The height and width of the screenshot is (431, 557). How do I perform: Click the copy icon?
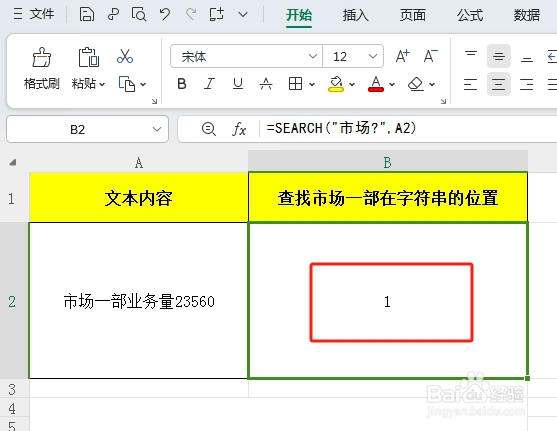127,84
